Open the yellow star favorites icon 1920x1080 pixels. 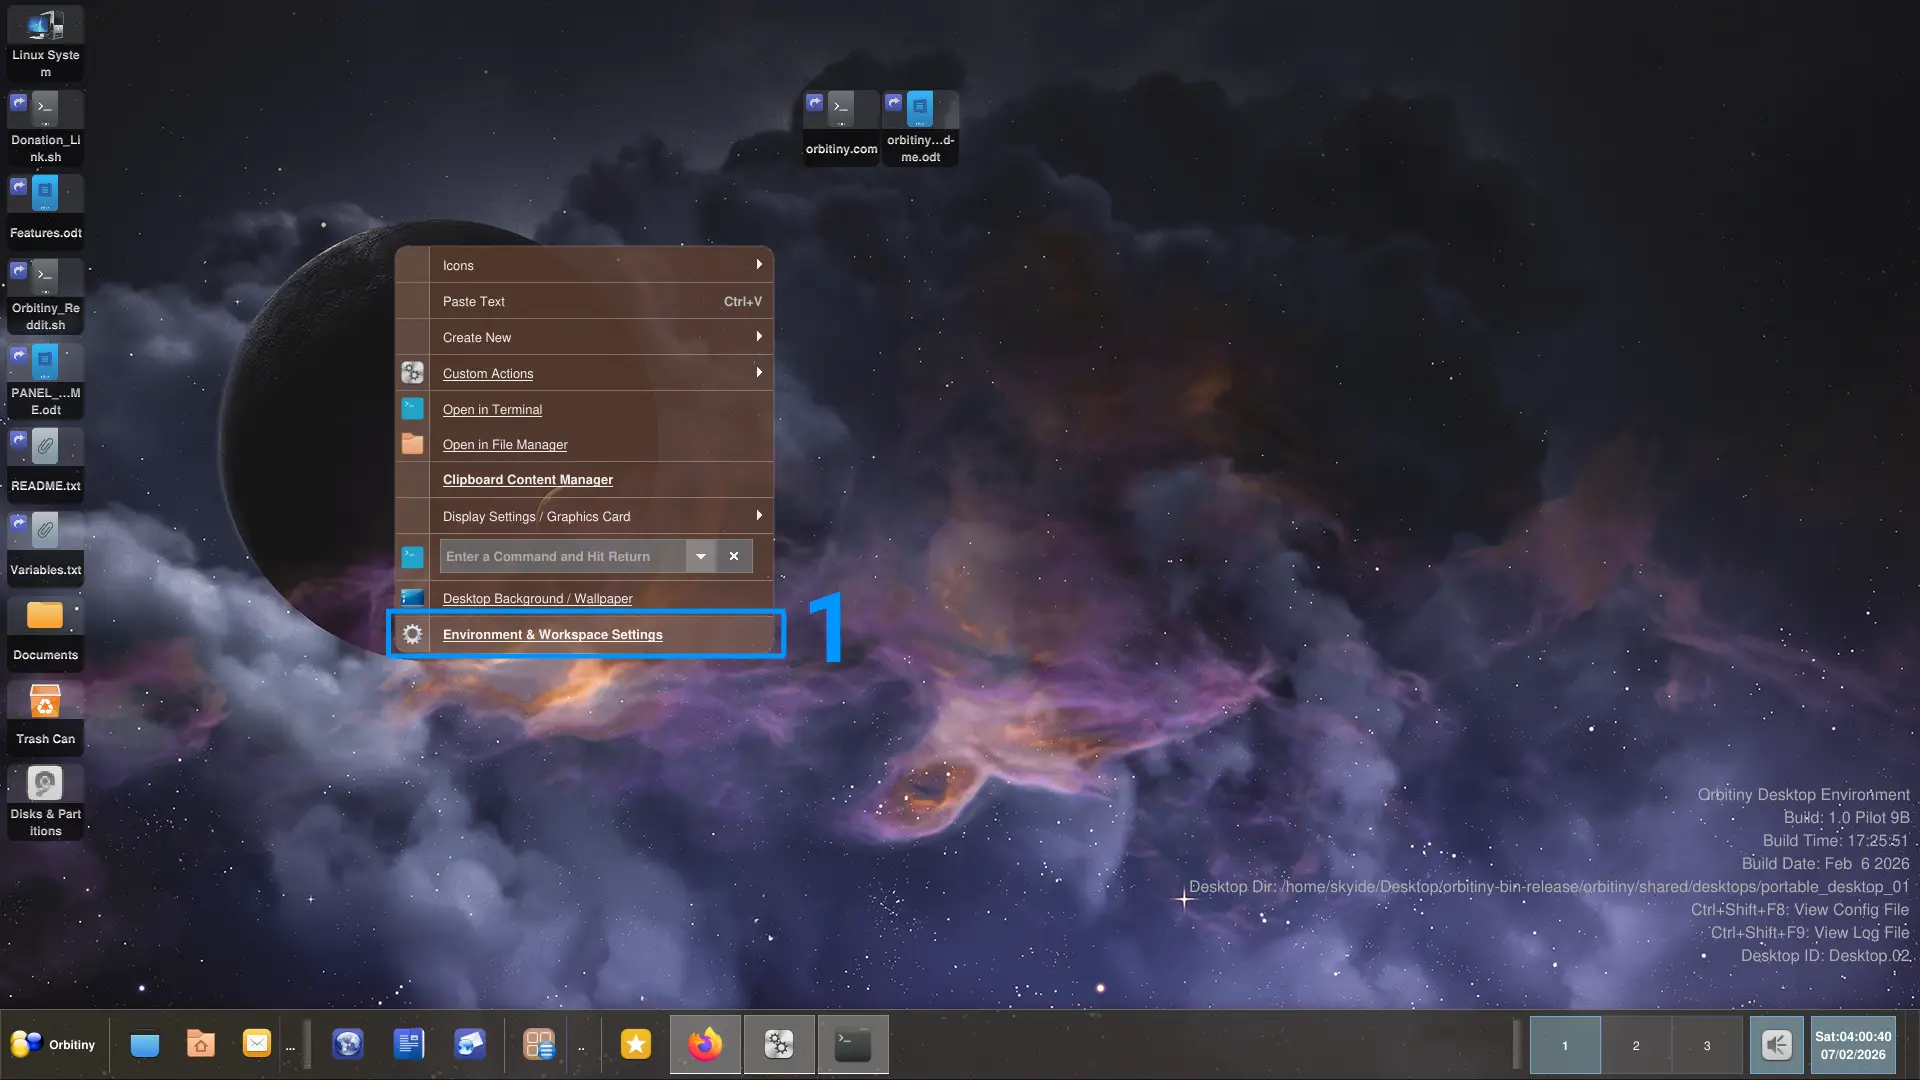635,1044
